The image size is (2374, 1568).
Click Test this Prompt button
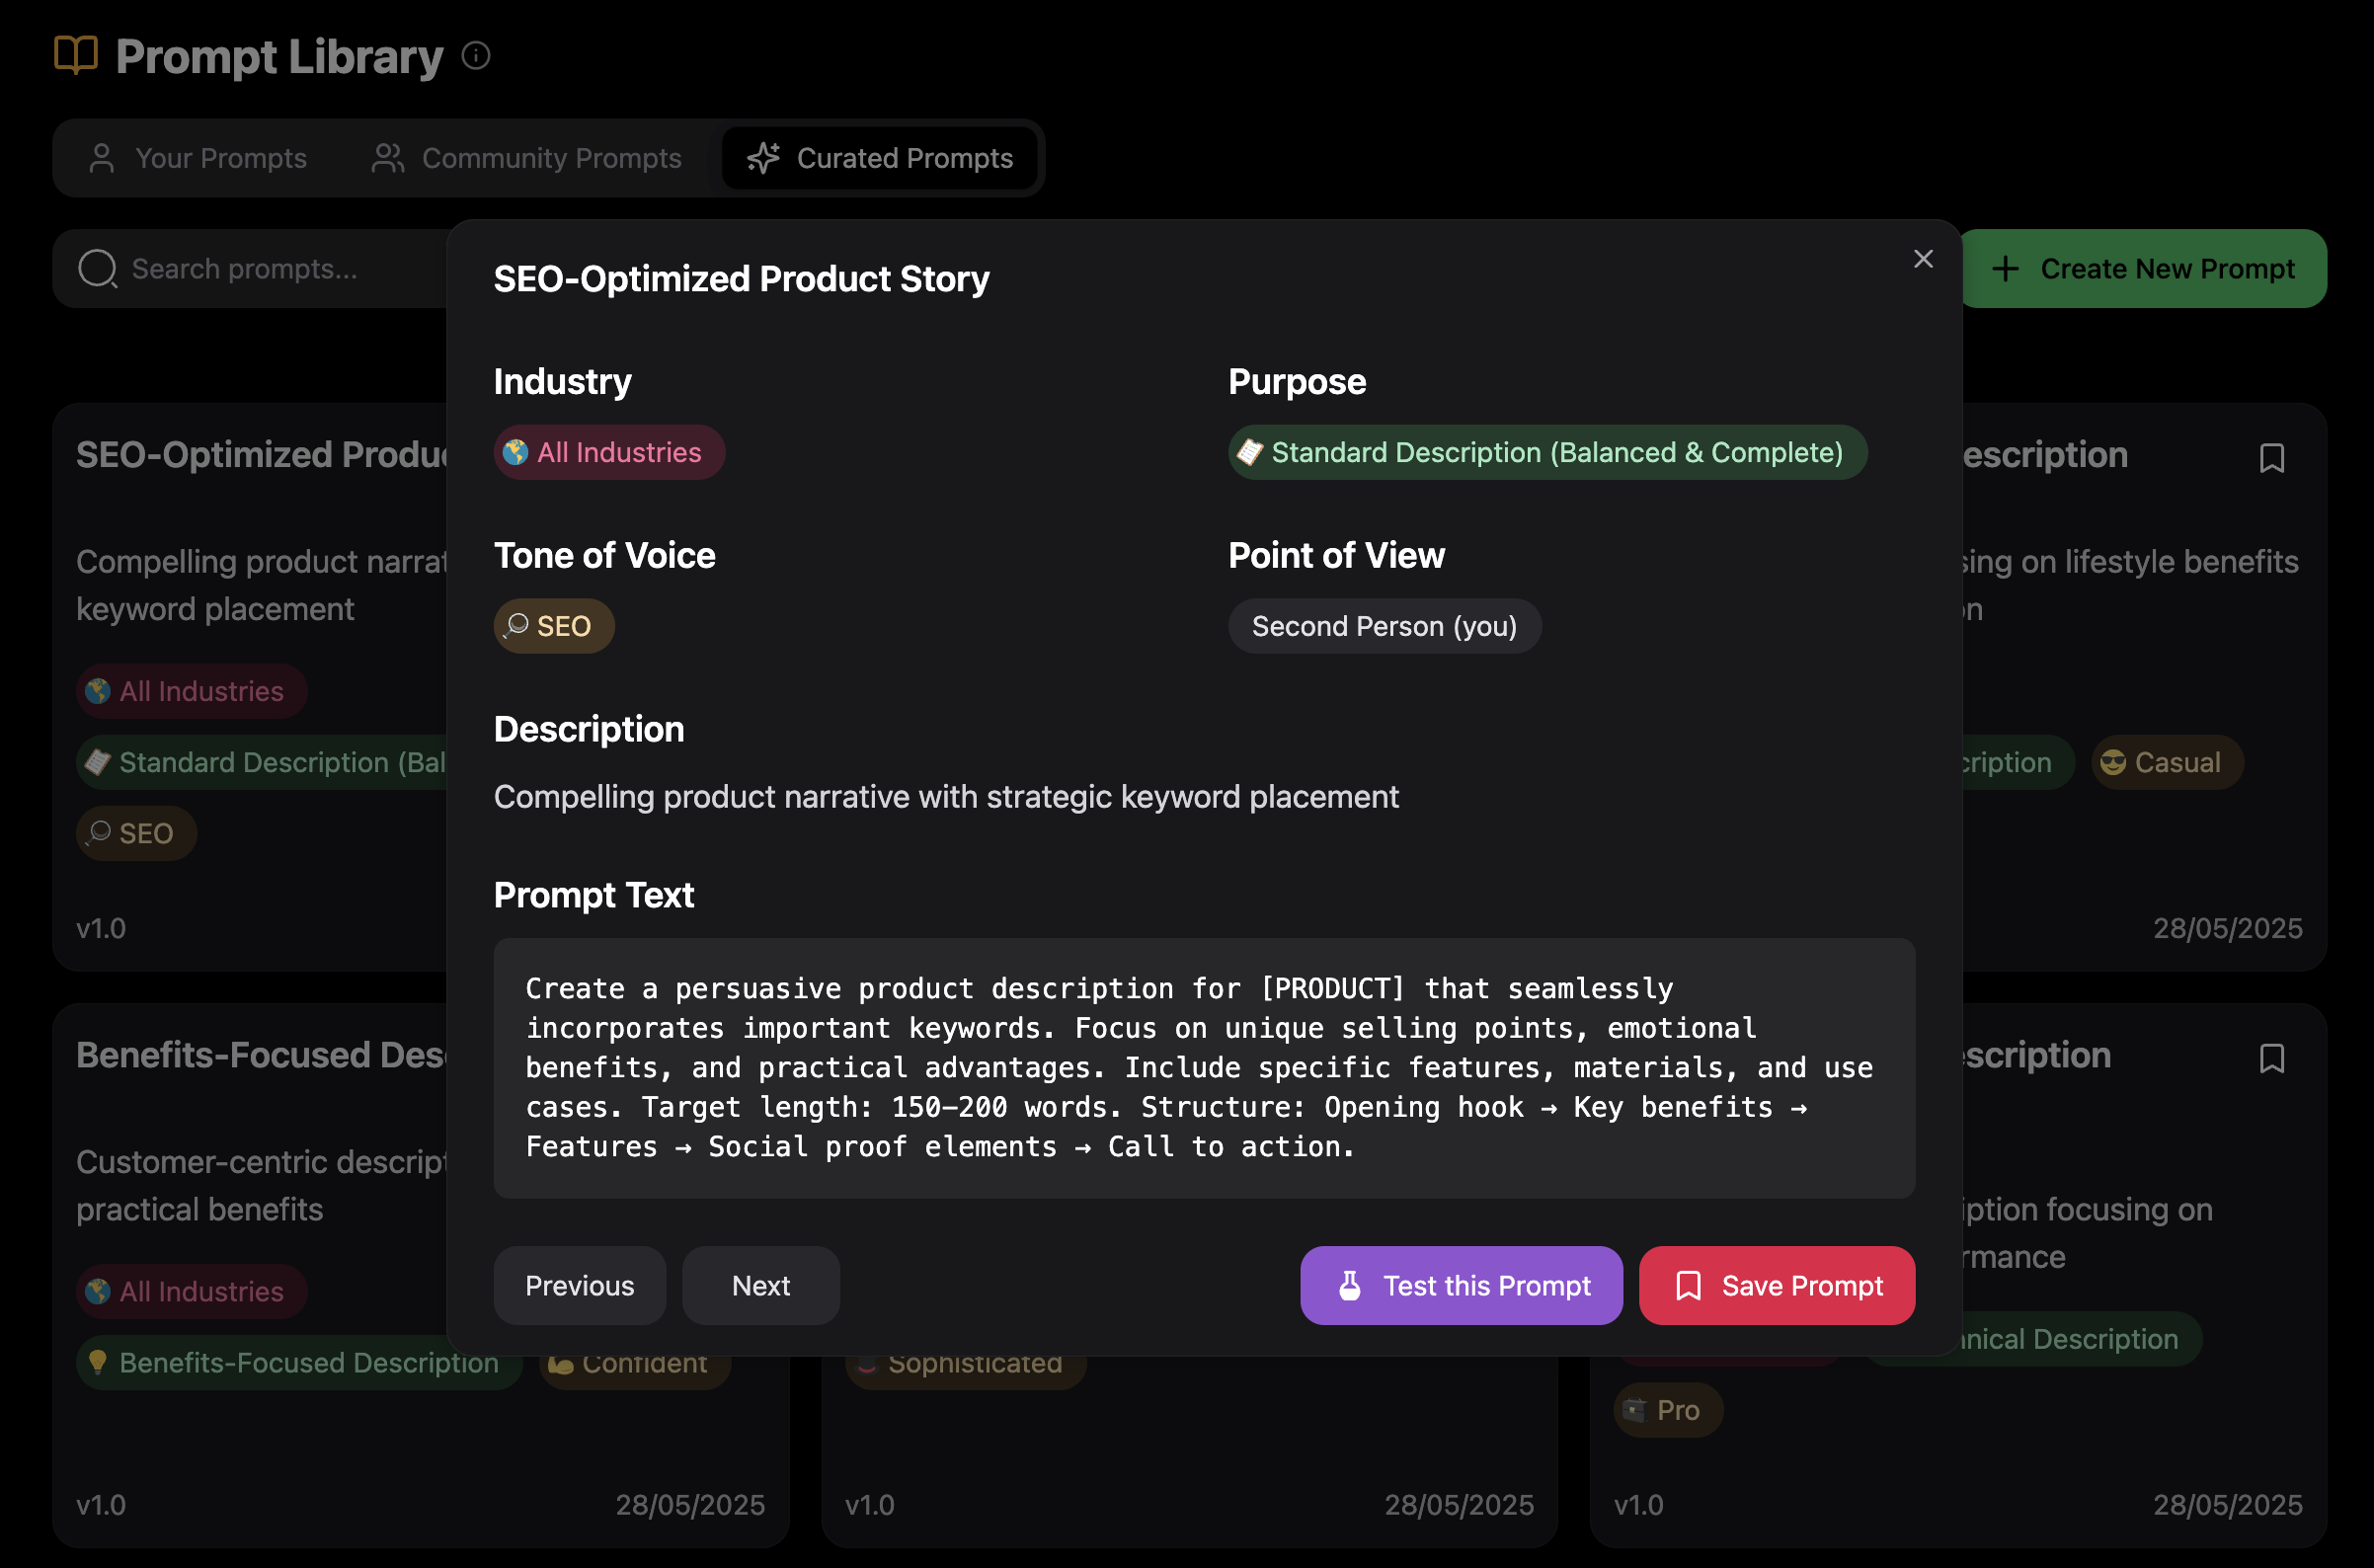[x=1460, y=1285]
